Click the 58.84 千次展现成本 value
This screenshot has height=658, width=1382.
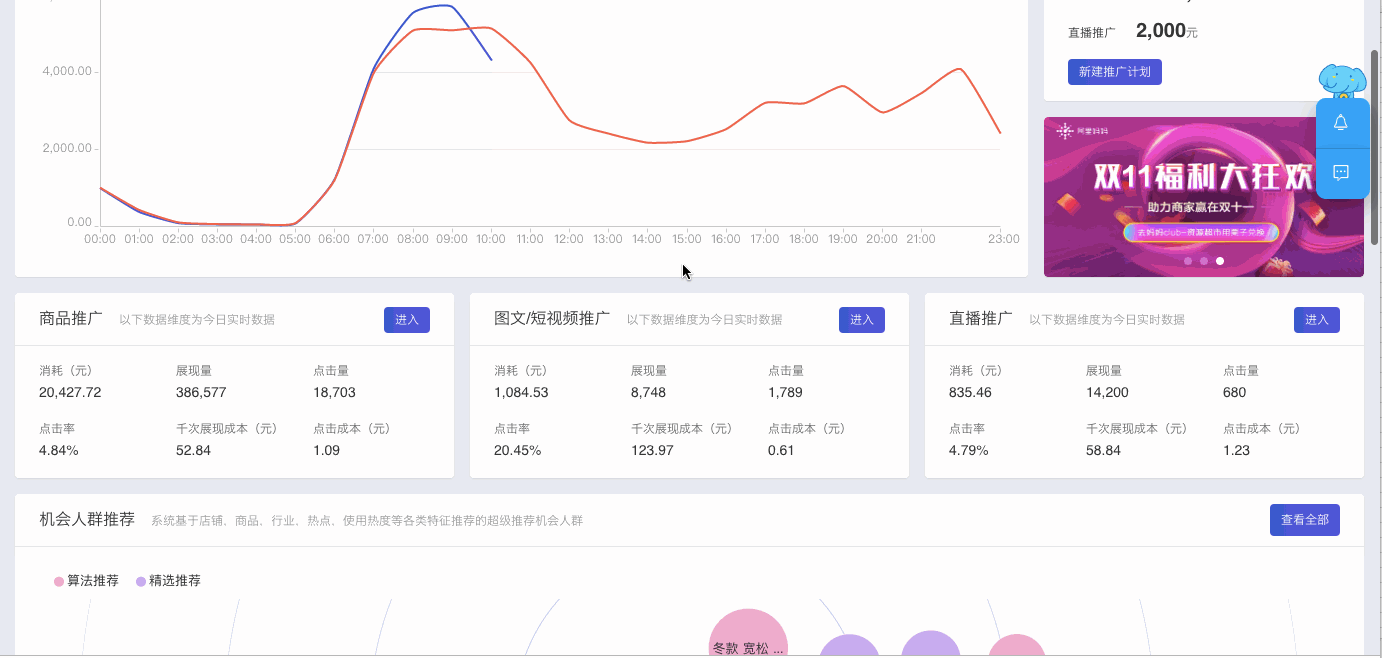(x=1103, y=450)
